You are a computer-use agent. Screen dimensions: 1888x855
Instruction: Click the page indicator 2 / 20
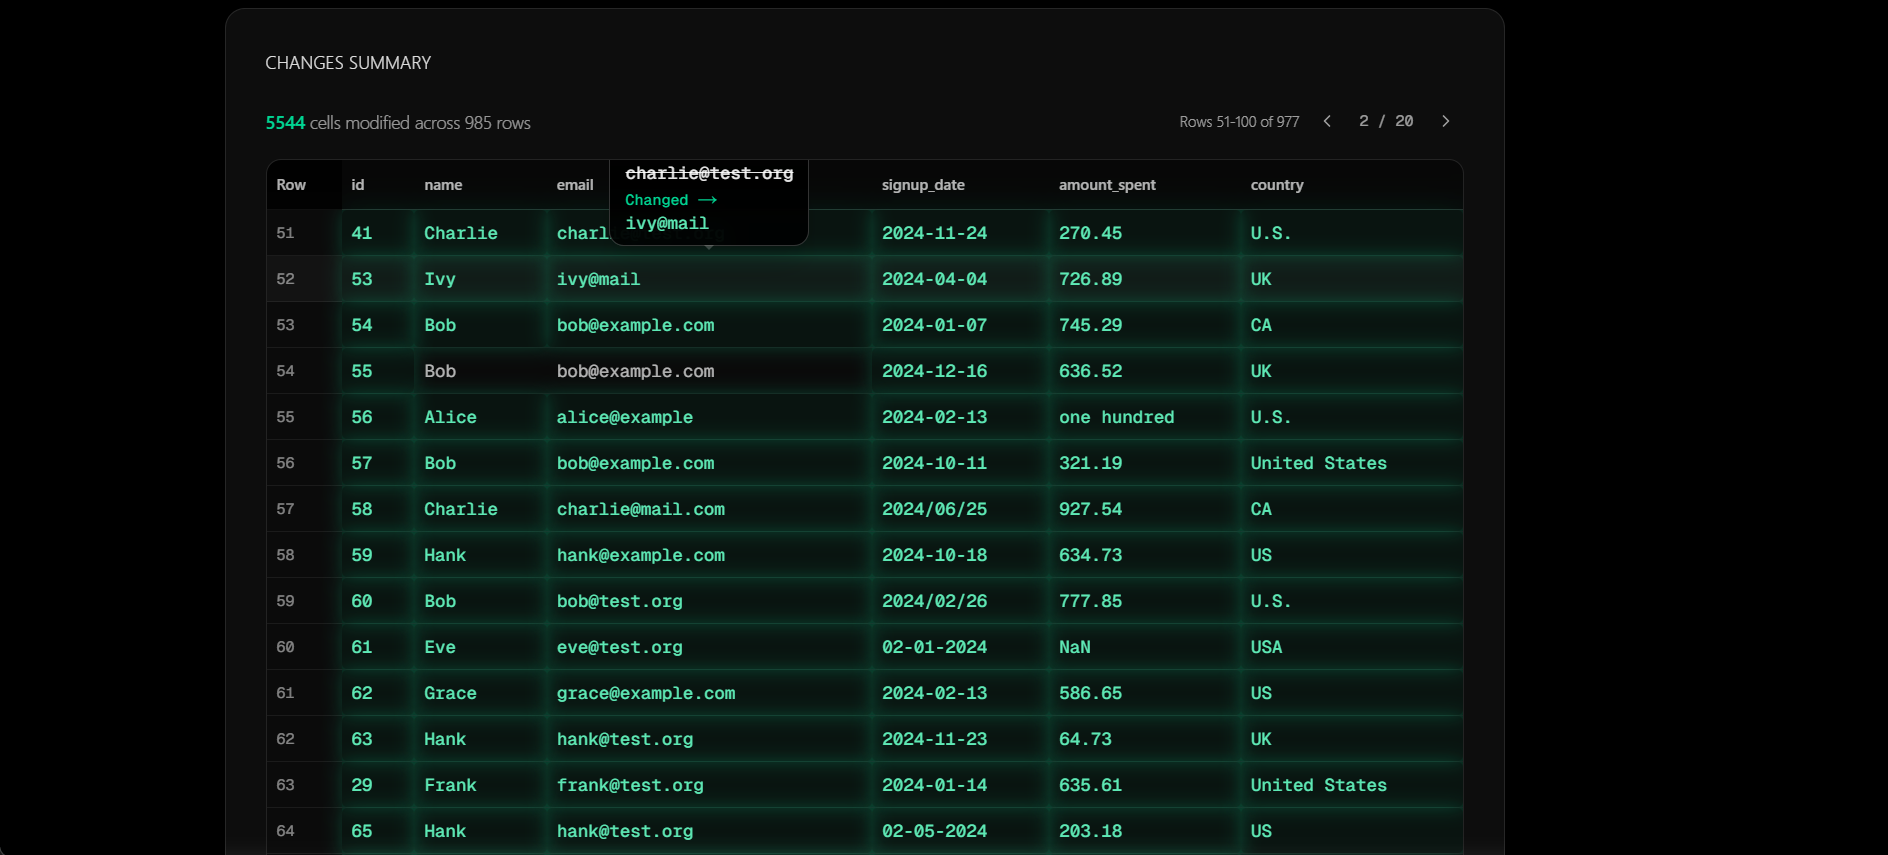click(1385, 121)
